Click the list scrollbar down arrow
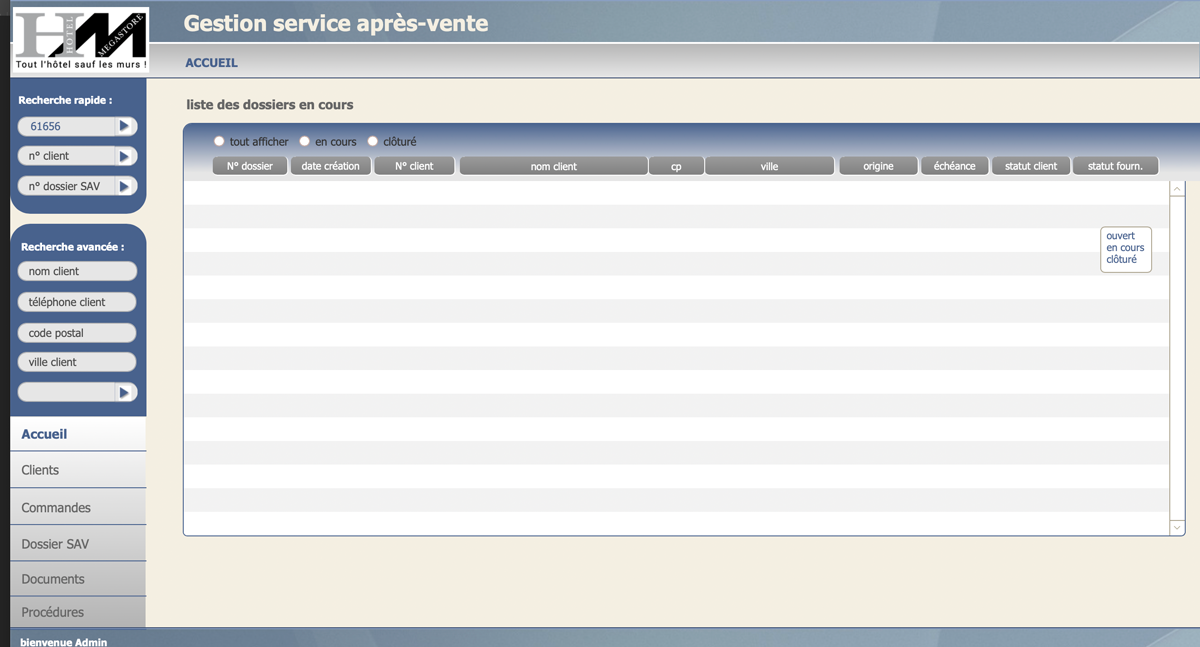Viewport: 1200px width, 647px height. click(1177, 527)
